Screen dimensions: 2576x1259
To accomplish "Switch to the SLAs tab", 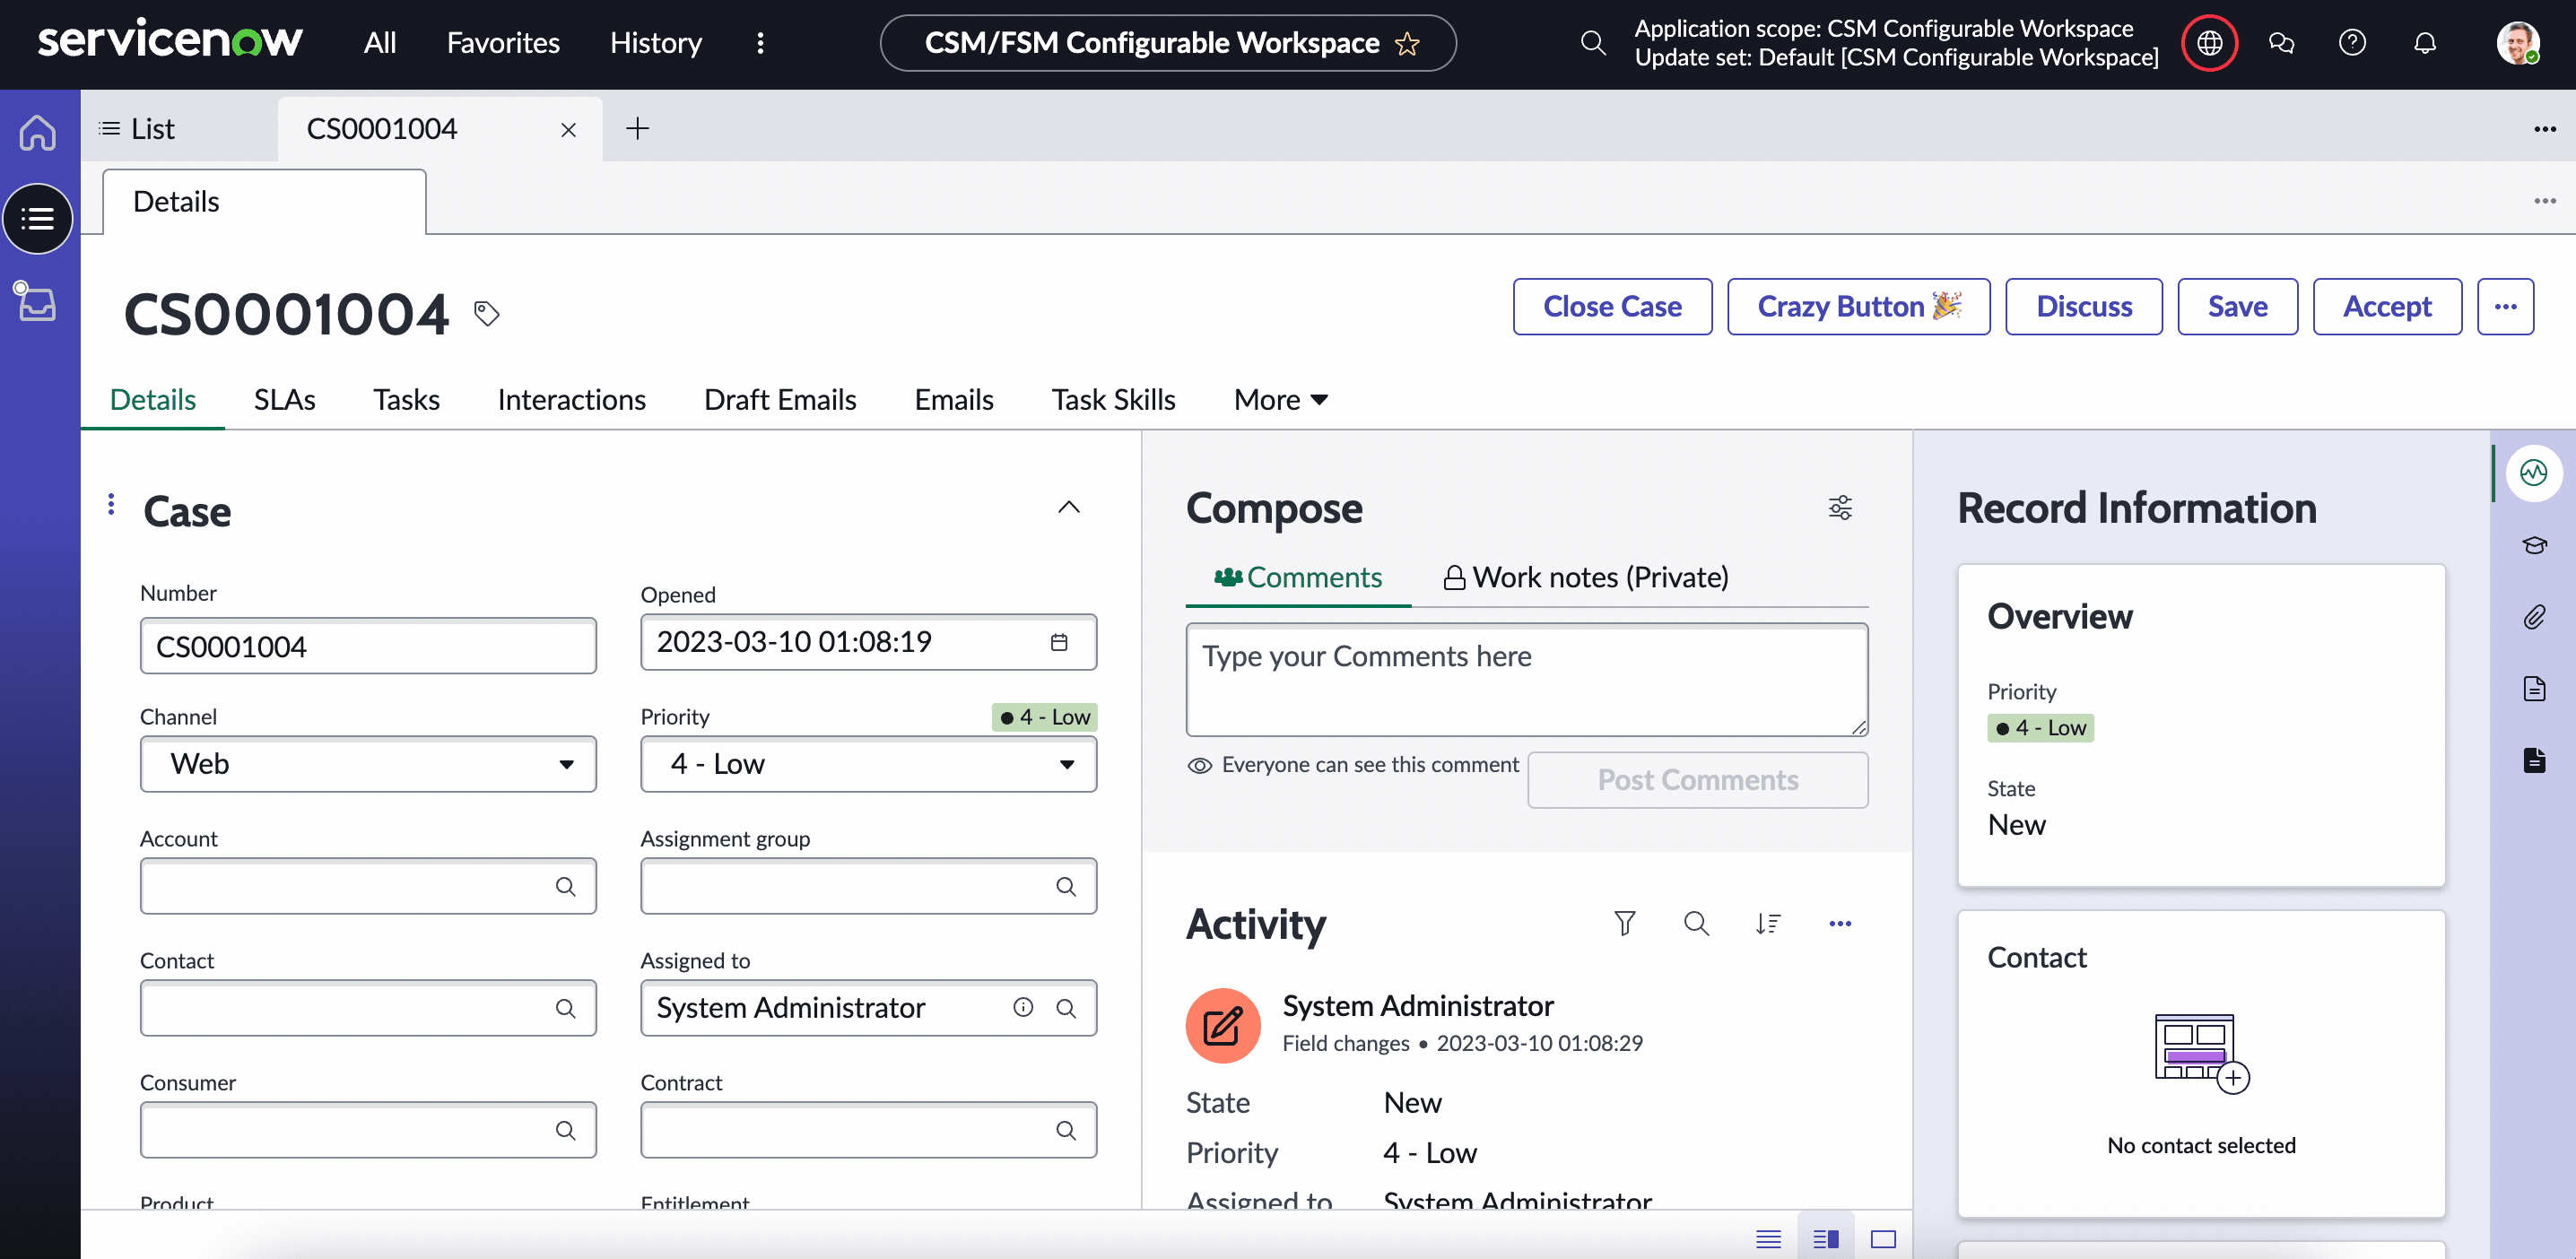I will tap(284, 400).
